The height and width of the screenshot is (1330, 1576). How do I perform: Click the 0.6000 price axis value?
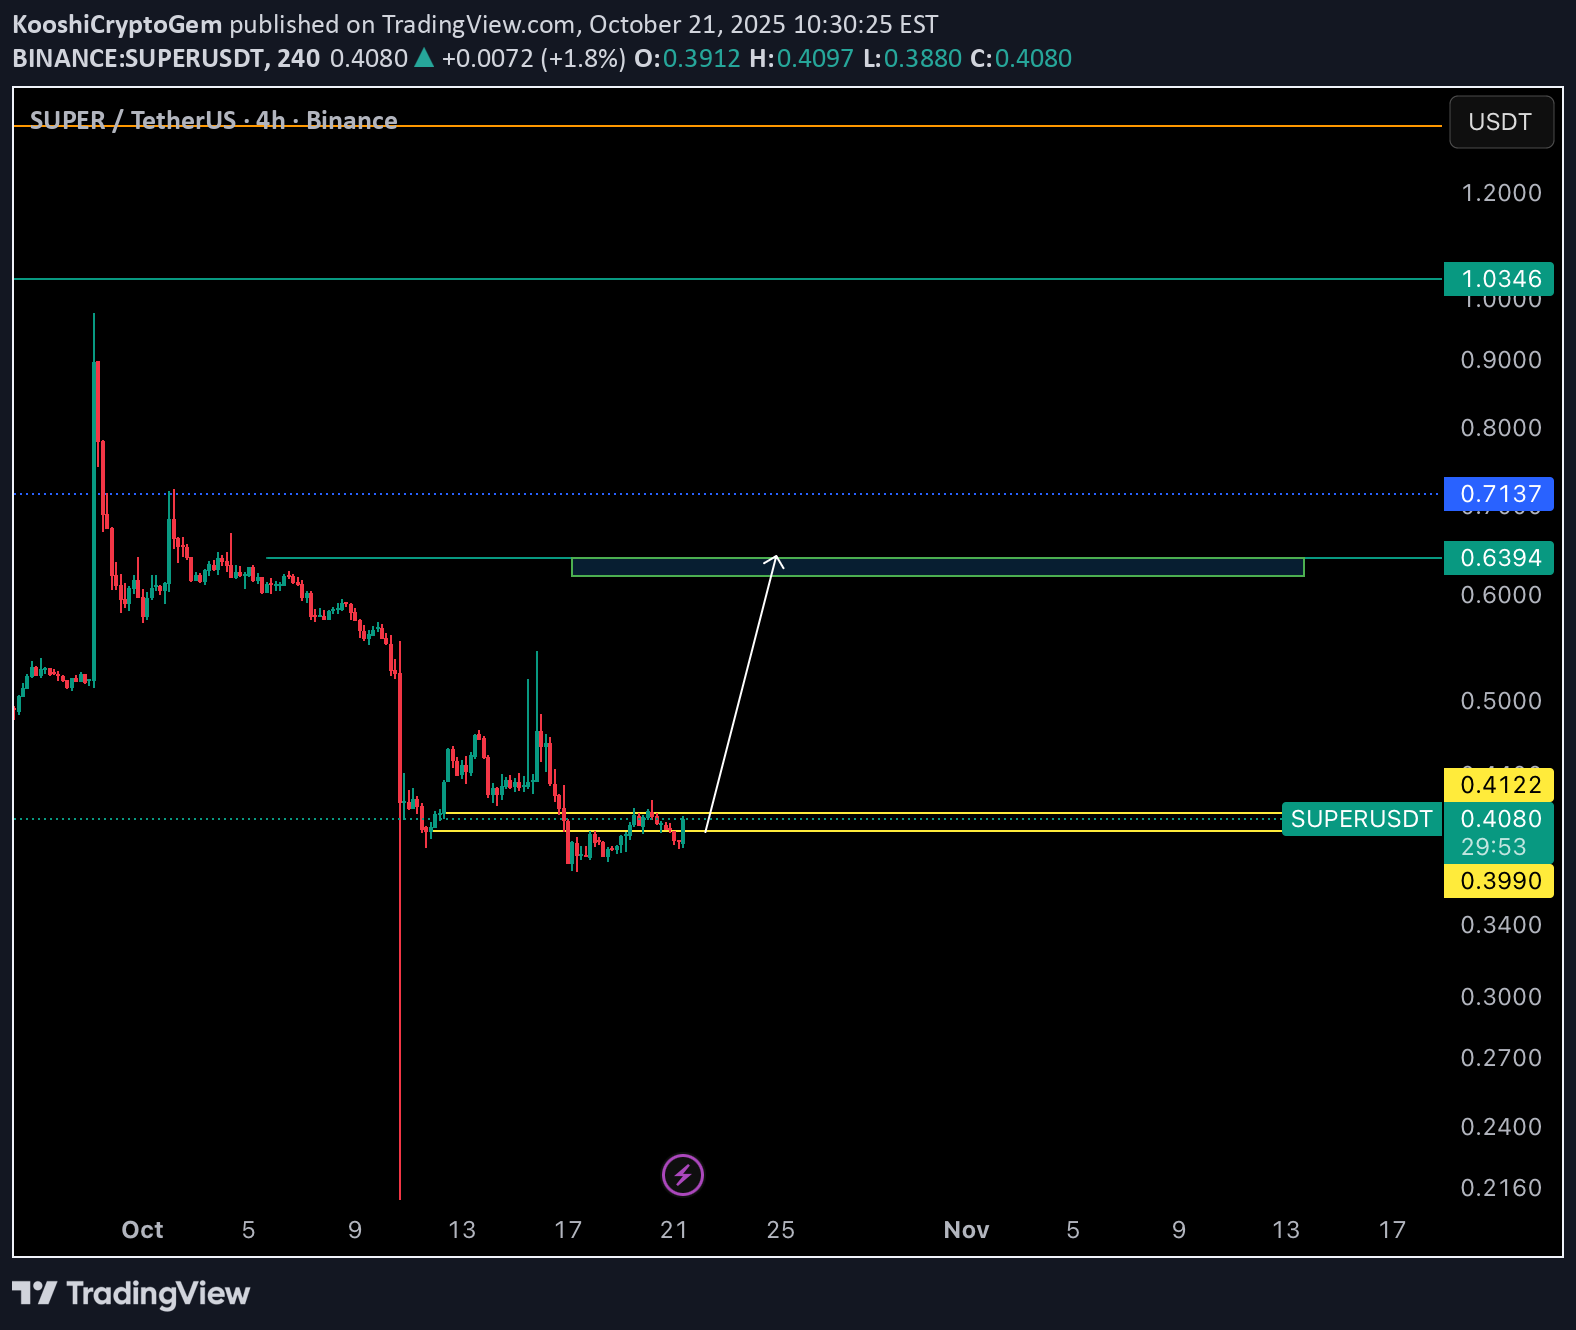[1501, 595]
